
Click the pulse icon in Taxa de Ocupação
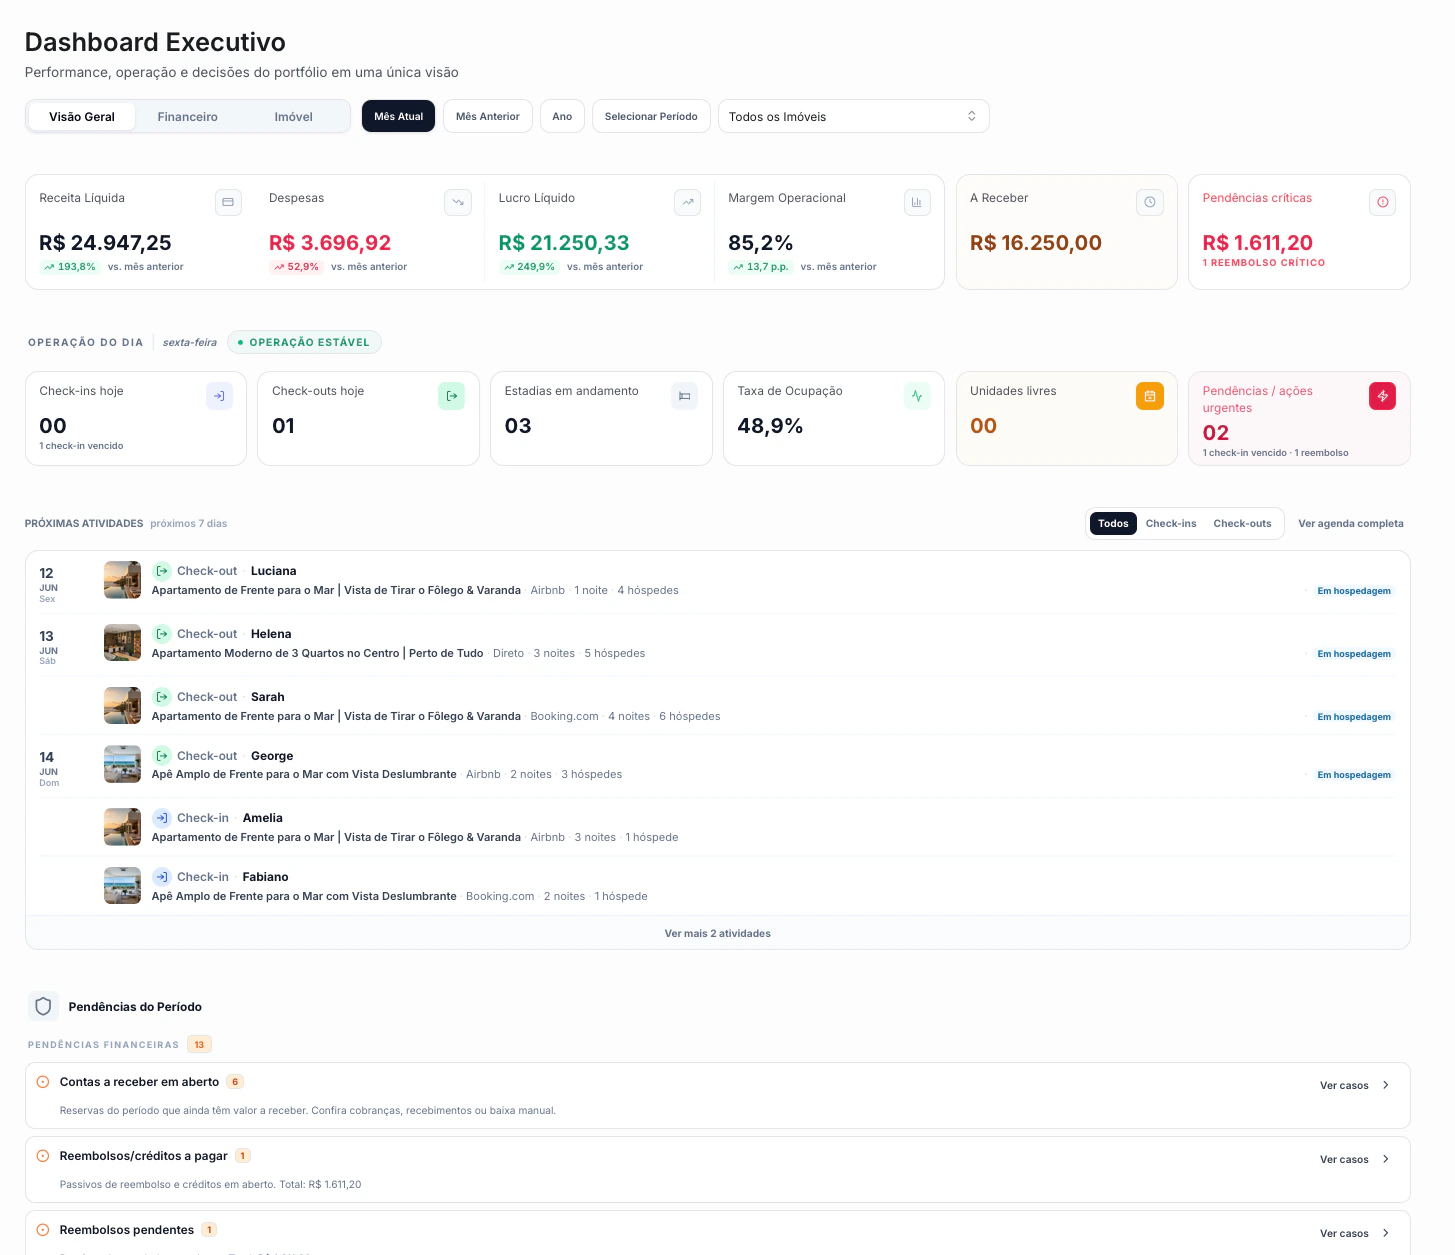[917, 396]
